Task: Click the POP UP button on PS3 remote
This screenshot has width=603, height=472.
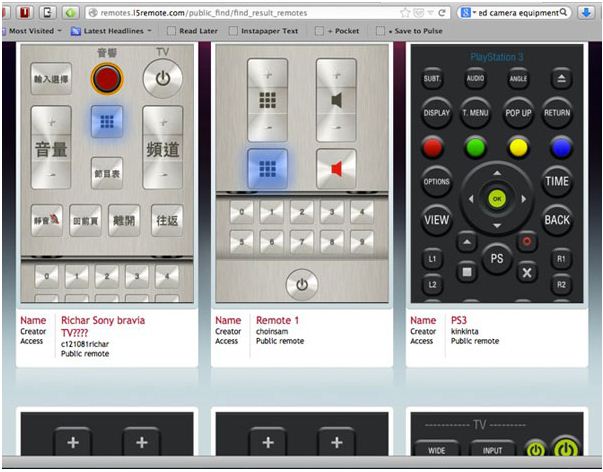Action: [518, 113]
